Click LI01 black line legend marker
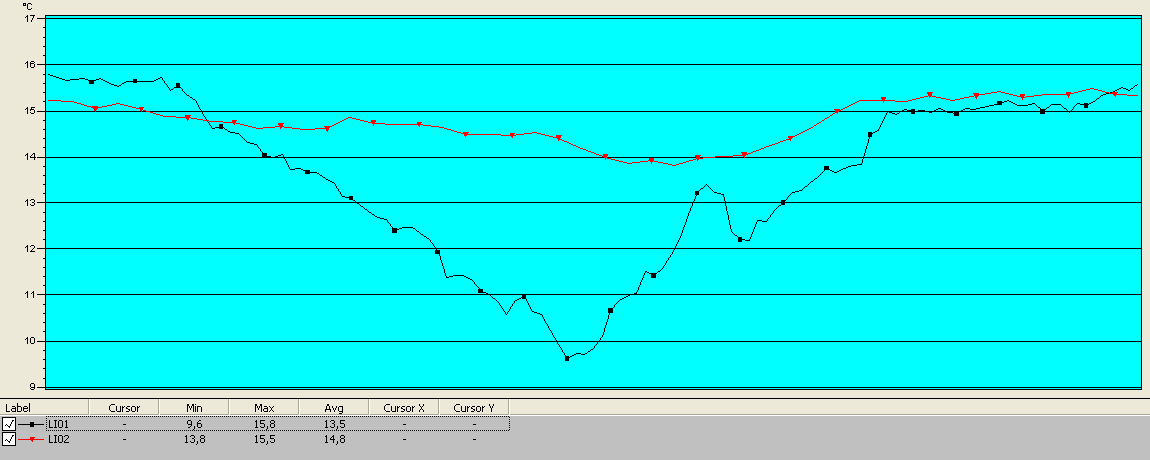This screenshot has width=1150, height=460. [x=32, y=424]
